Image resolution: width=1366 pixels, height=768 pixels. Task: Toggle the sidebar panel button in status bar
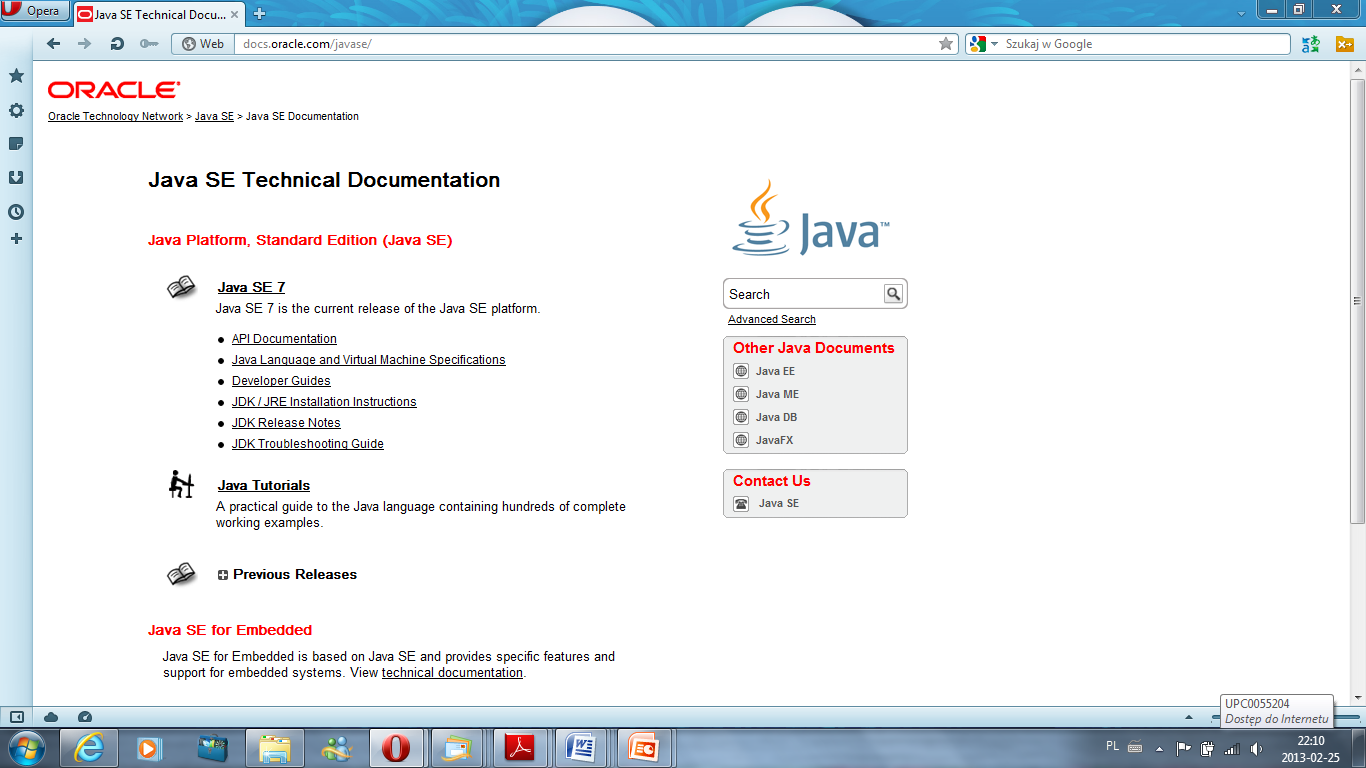(16, 717)
